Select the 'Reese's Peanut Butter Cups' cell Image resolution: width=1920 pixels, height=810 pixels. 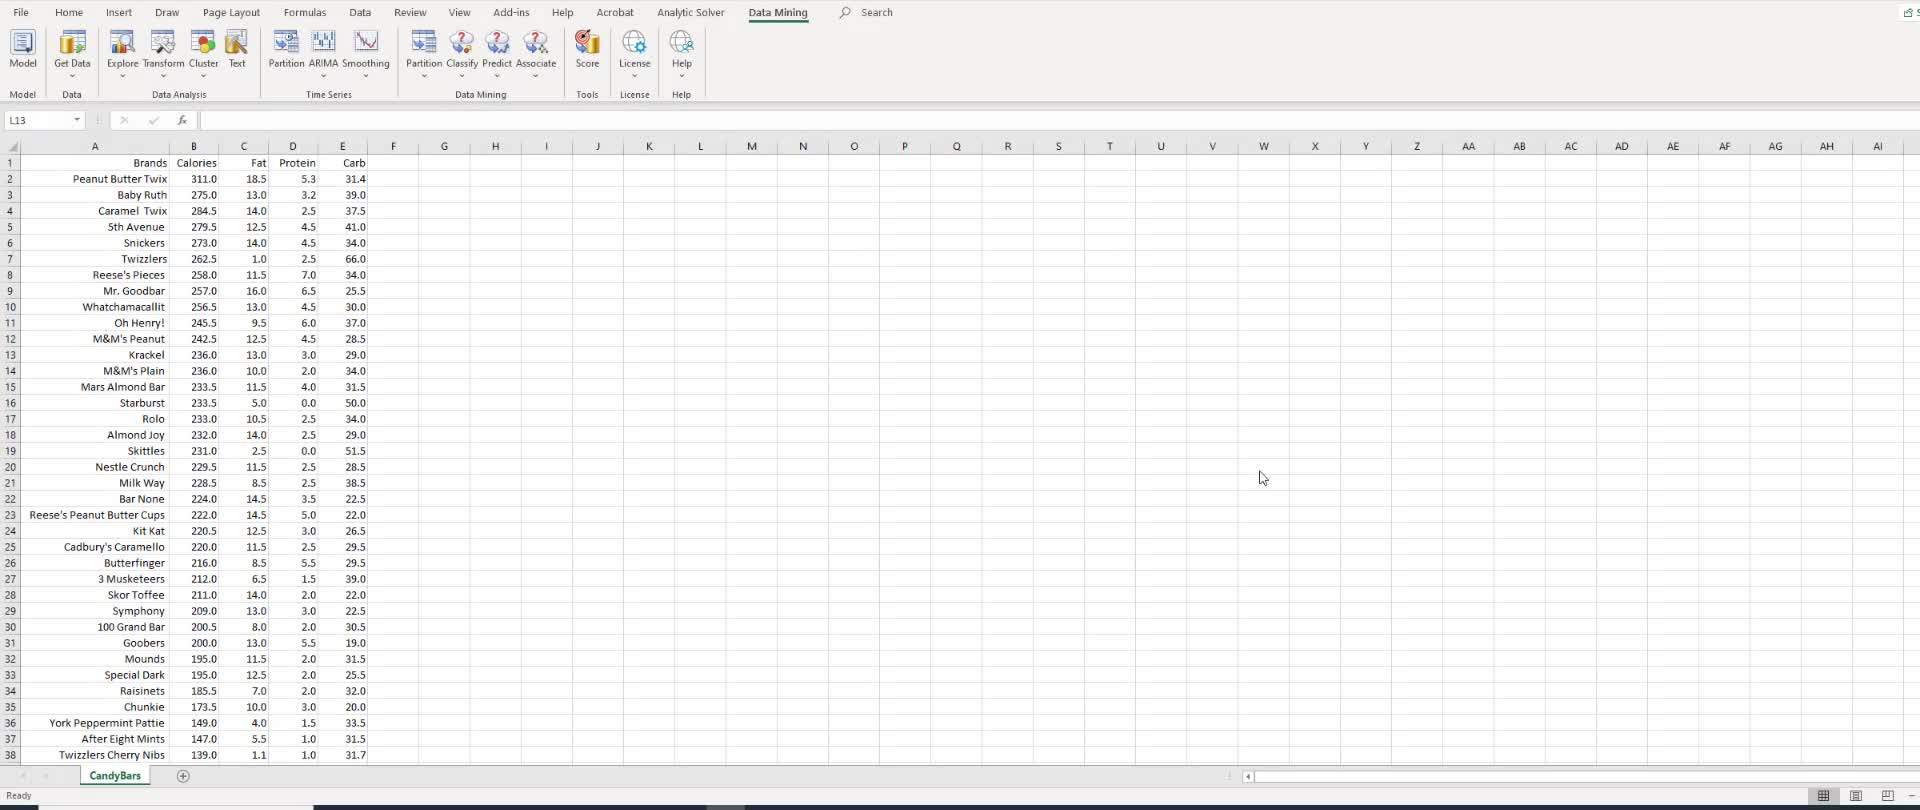pos(95,515)
